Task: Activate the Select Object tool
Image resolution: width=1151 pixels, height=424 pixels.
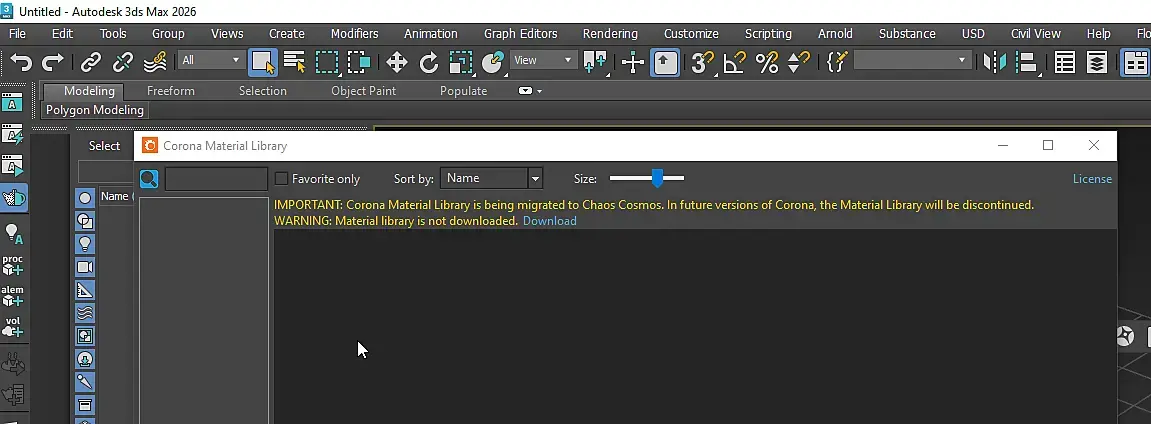Action: (263, 62)
